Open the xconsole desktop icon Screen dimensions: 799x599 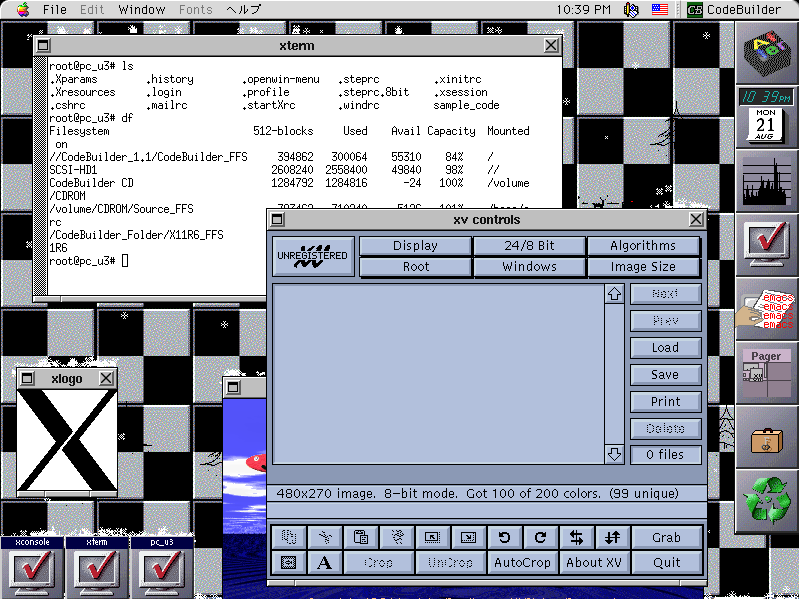tap(33, 567)
